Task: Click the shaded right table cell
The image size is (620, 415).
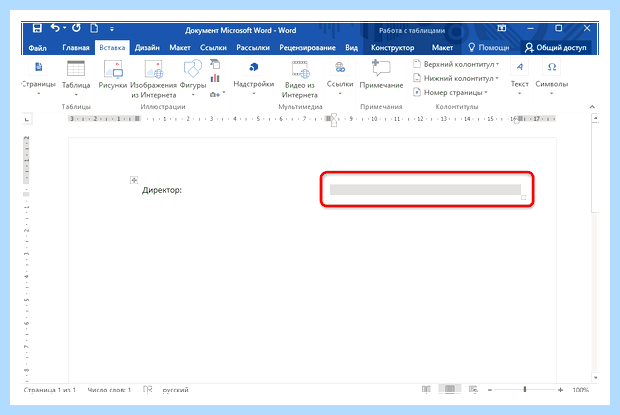Action: click(425, 190)
